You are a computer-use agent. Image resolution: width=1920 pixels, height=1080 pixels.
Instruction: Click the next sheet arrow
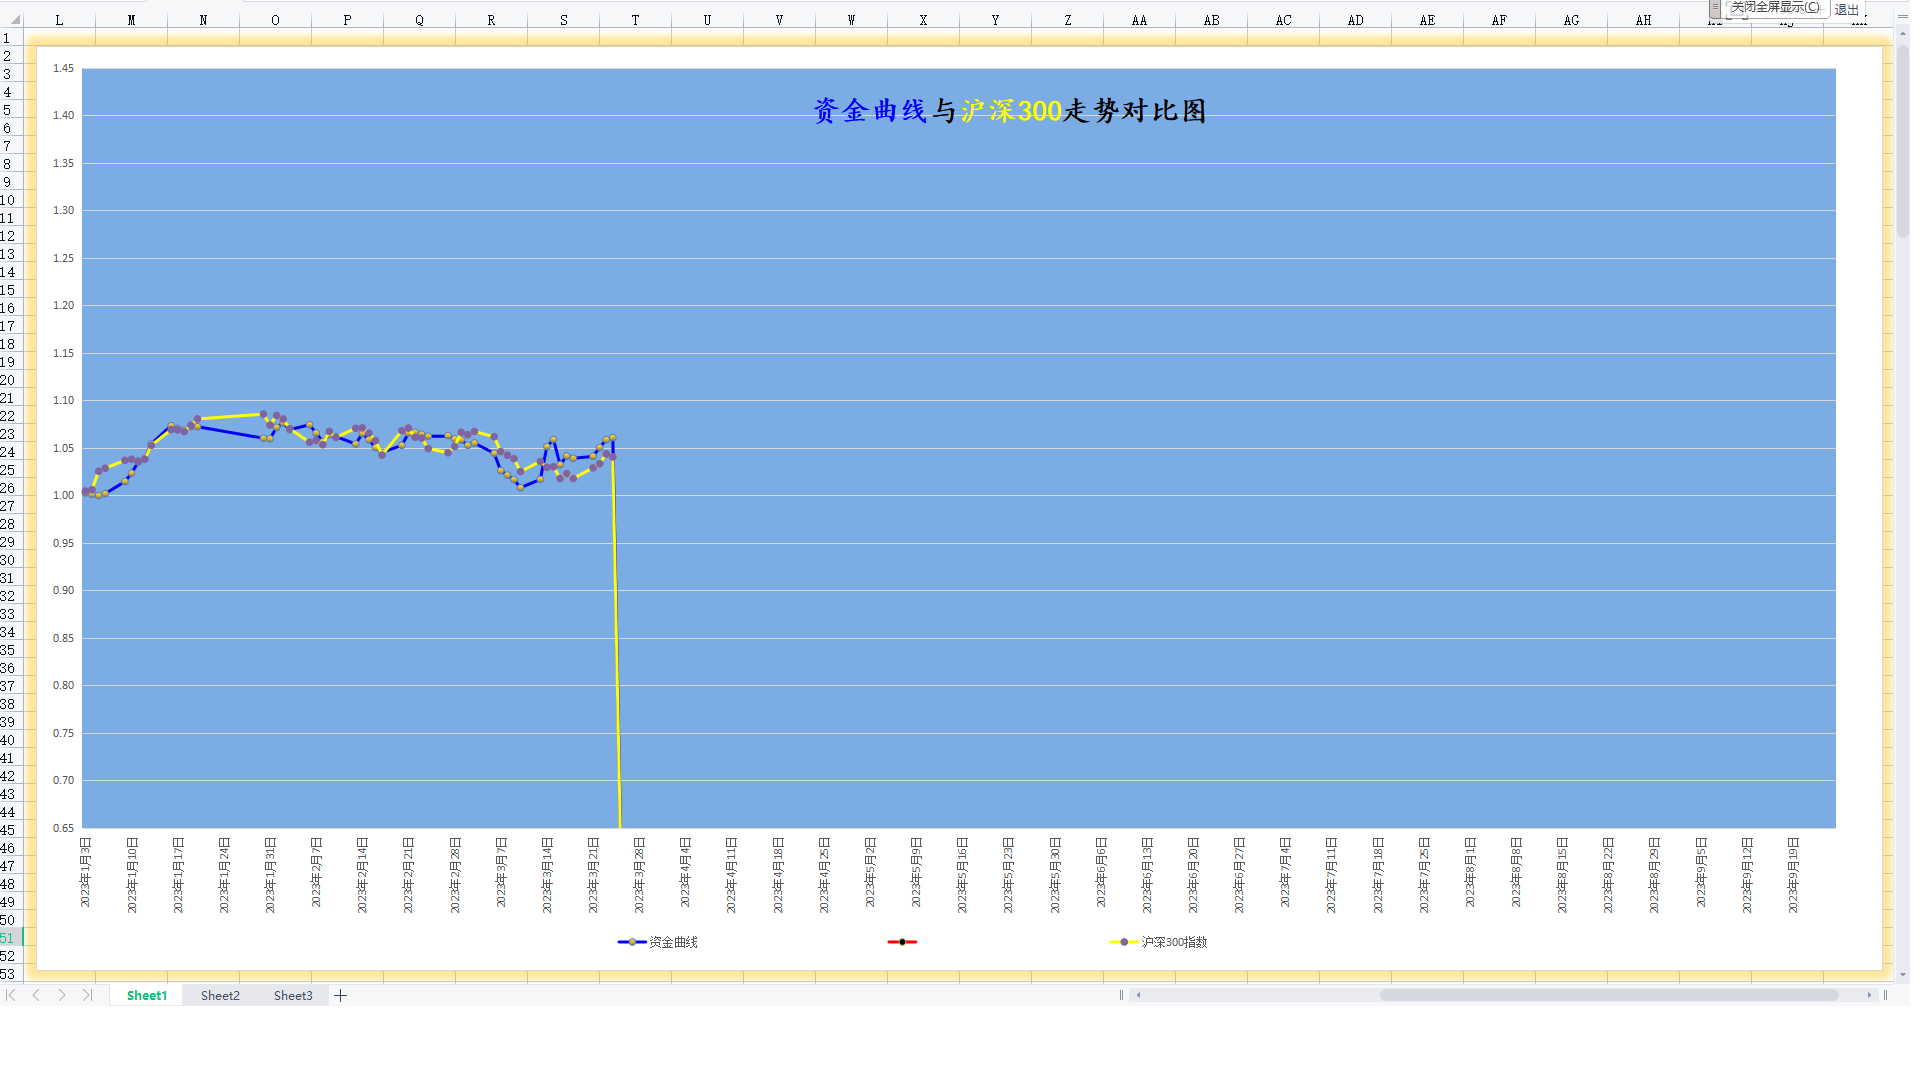point(62,995)
